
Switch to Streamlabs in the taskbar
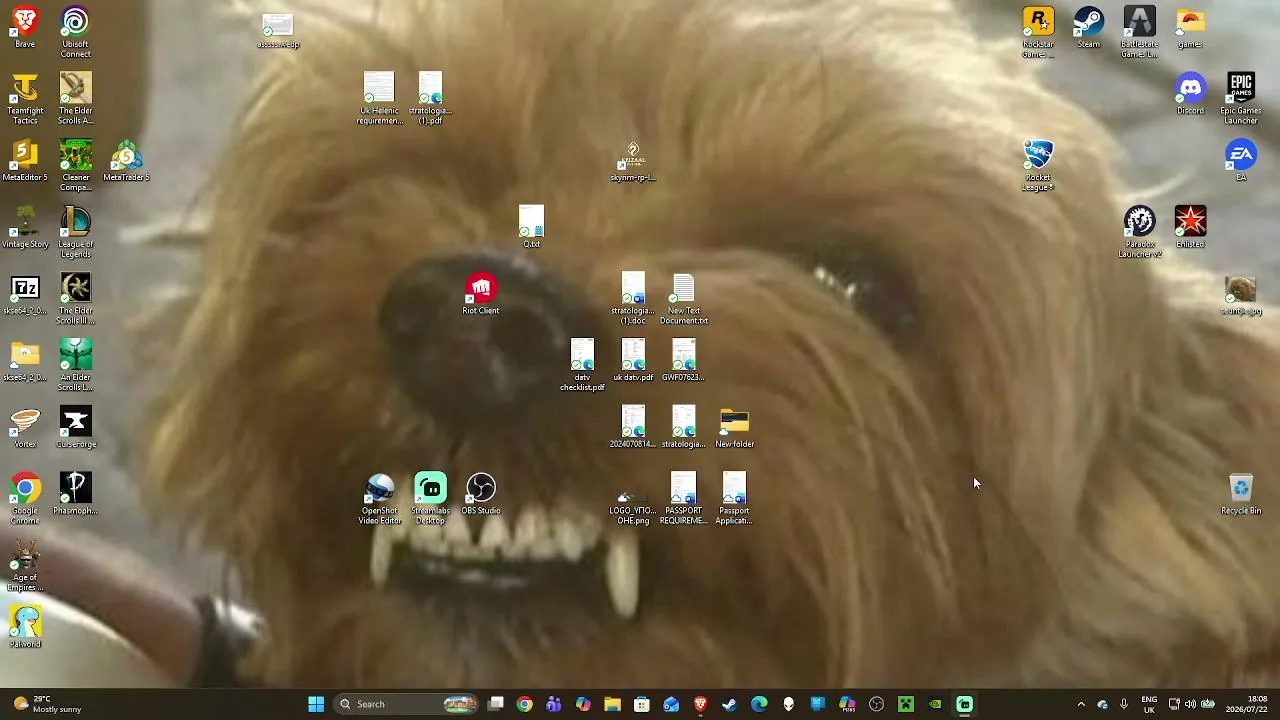(965, 704)
